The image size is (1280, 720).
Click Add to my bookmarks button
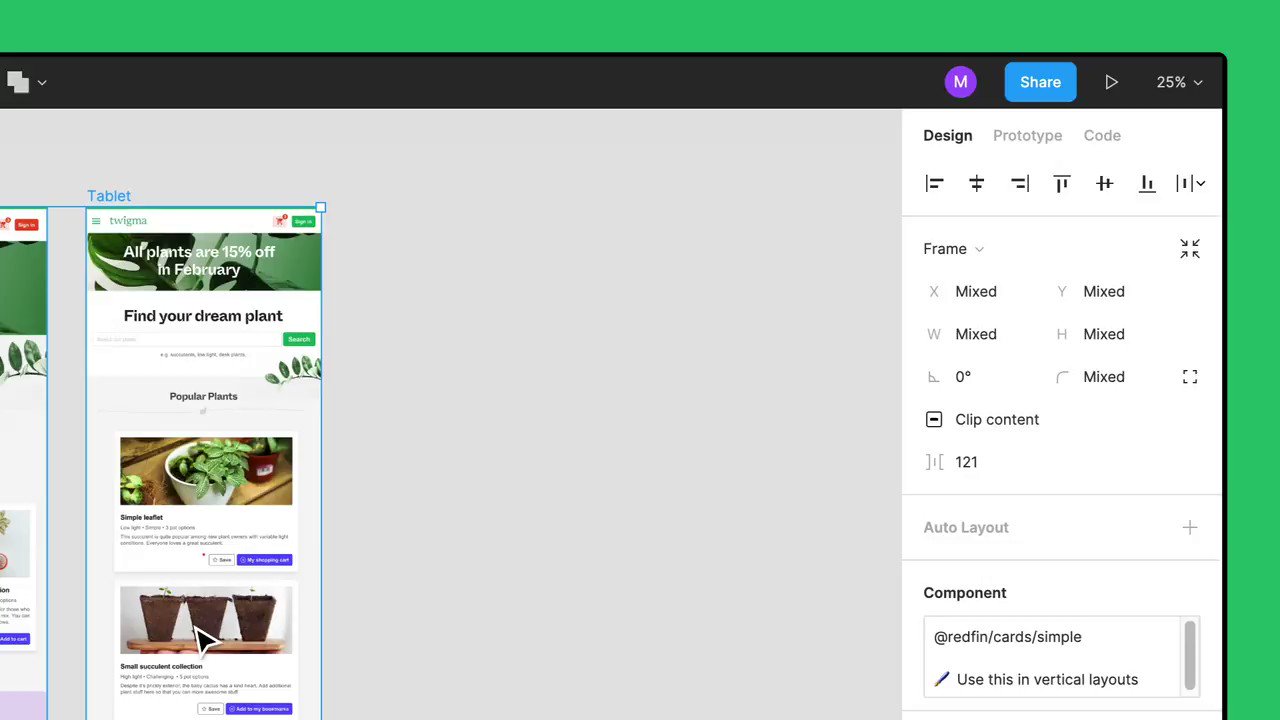click(259, 709)
